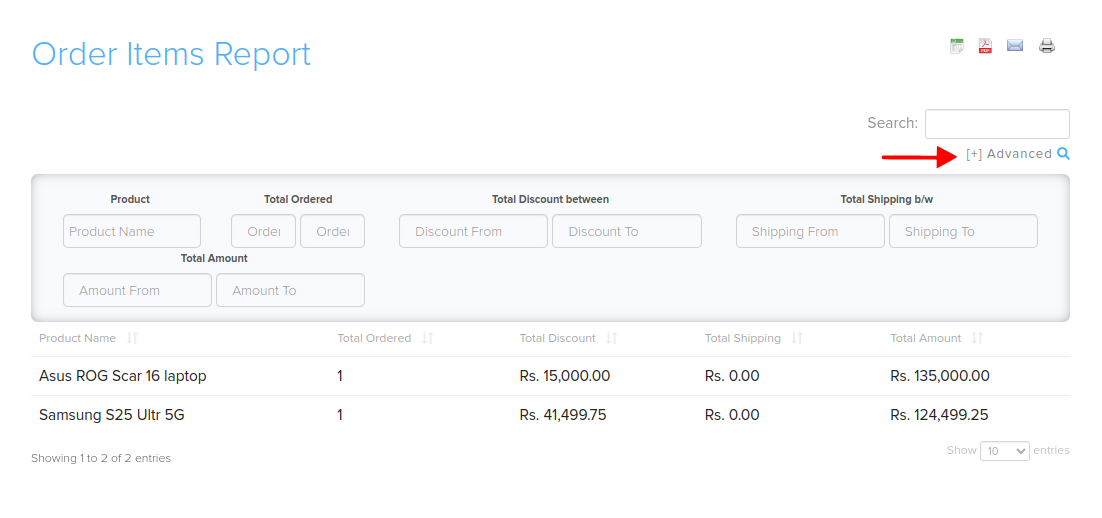Viewport: 1102px width, 518px height.
Task: Click shipping Rs. 0.00 in Asus row
Action: pyautogui.click(x=732, y=376)
